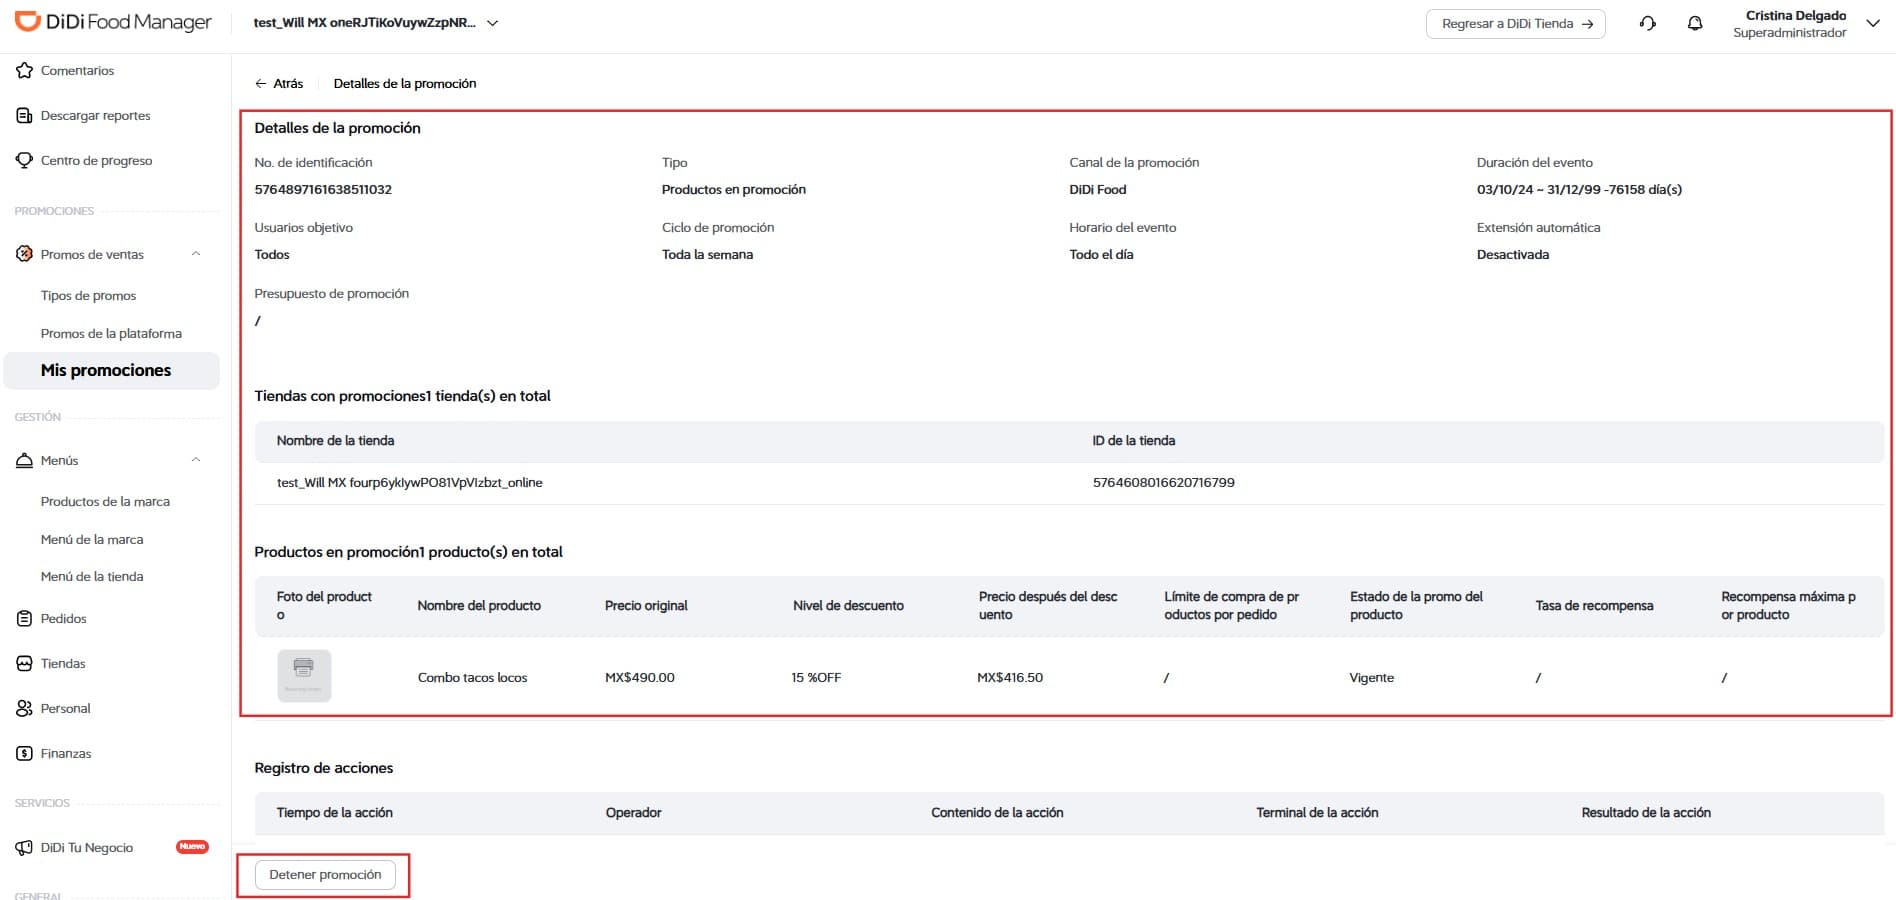This screenshot has height=900, width=1896.
Task: Click the DiDi Food channel value
Action: [x=1097, y=189]
